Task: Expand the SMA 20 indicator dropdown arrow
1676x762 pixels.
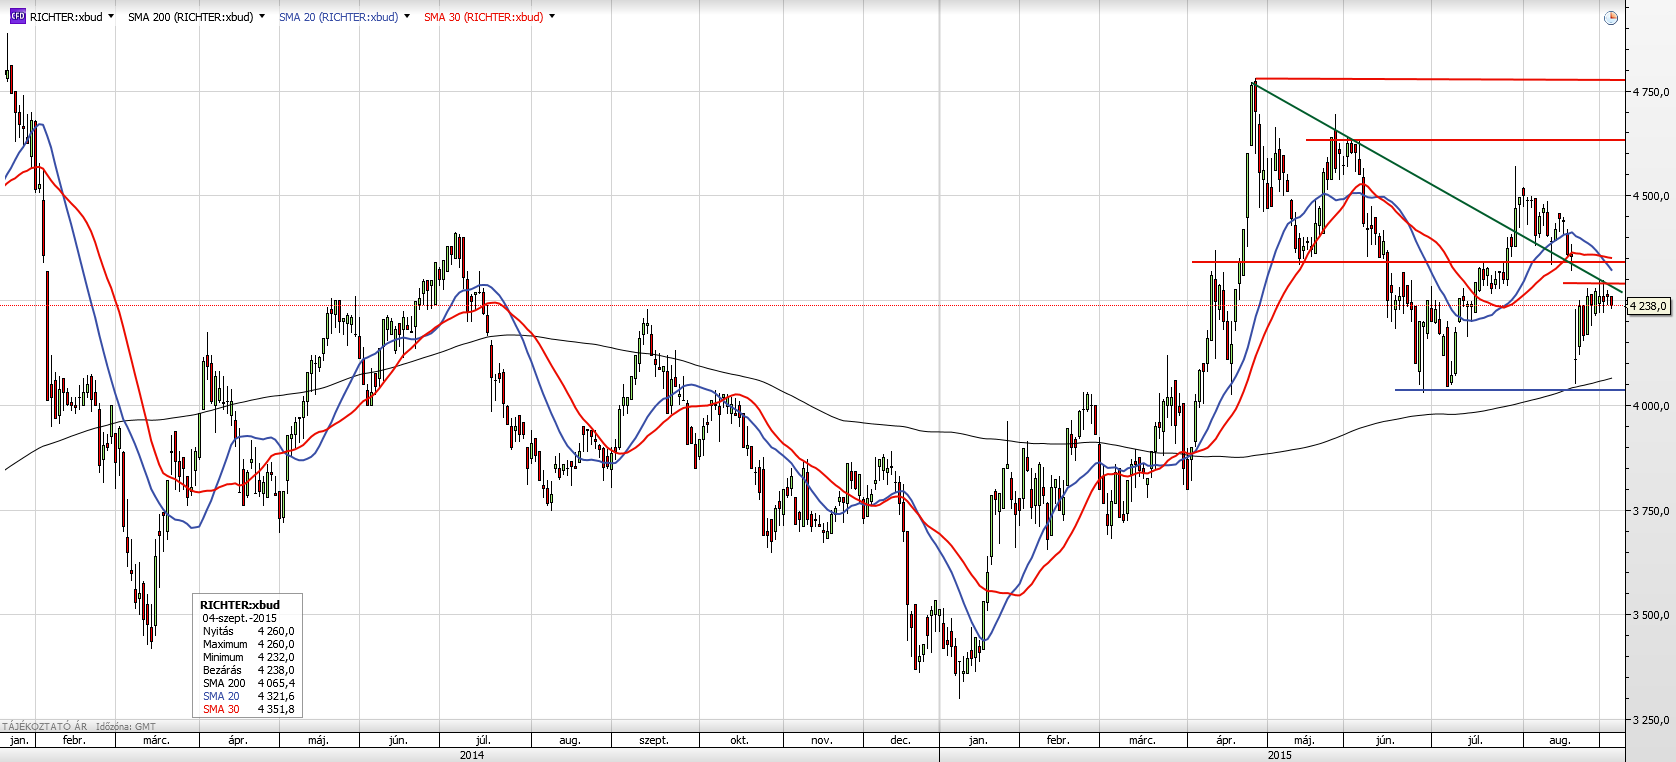Action: (x=406, y=17)
